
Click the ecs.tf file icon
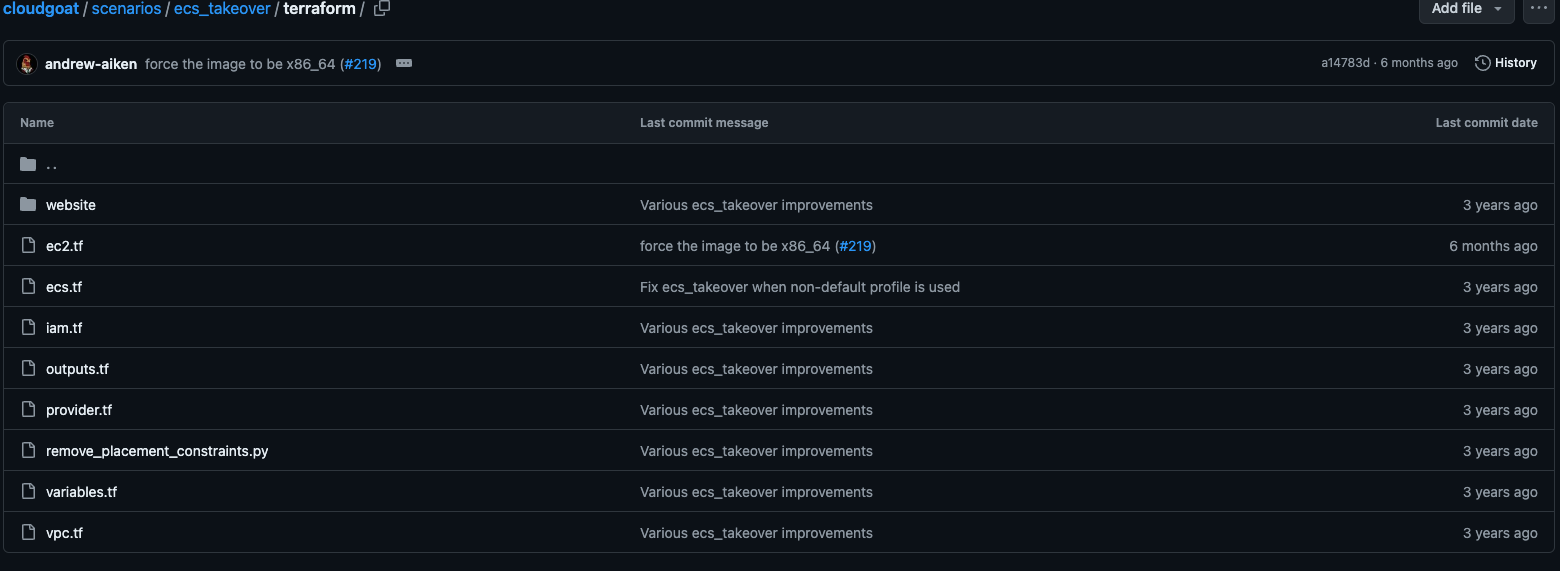pos(28,287)
